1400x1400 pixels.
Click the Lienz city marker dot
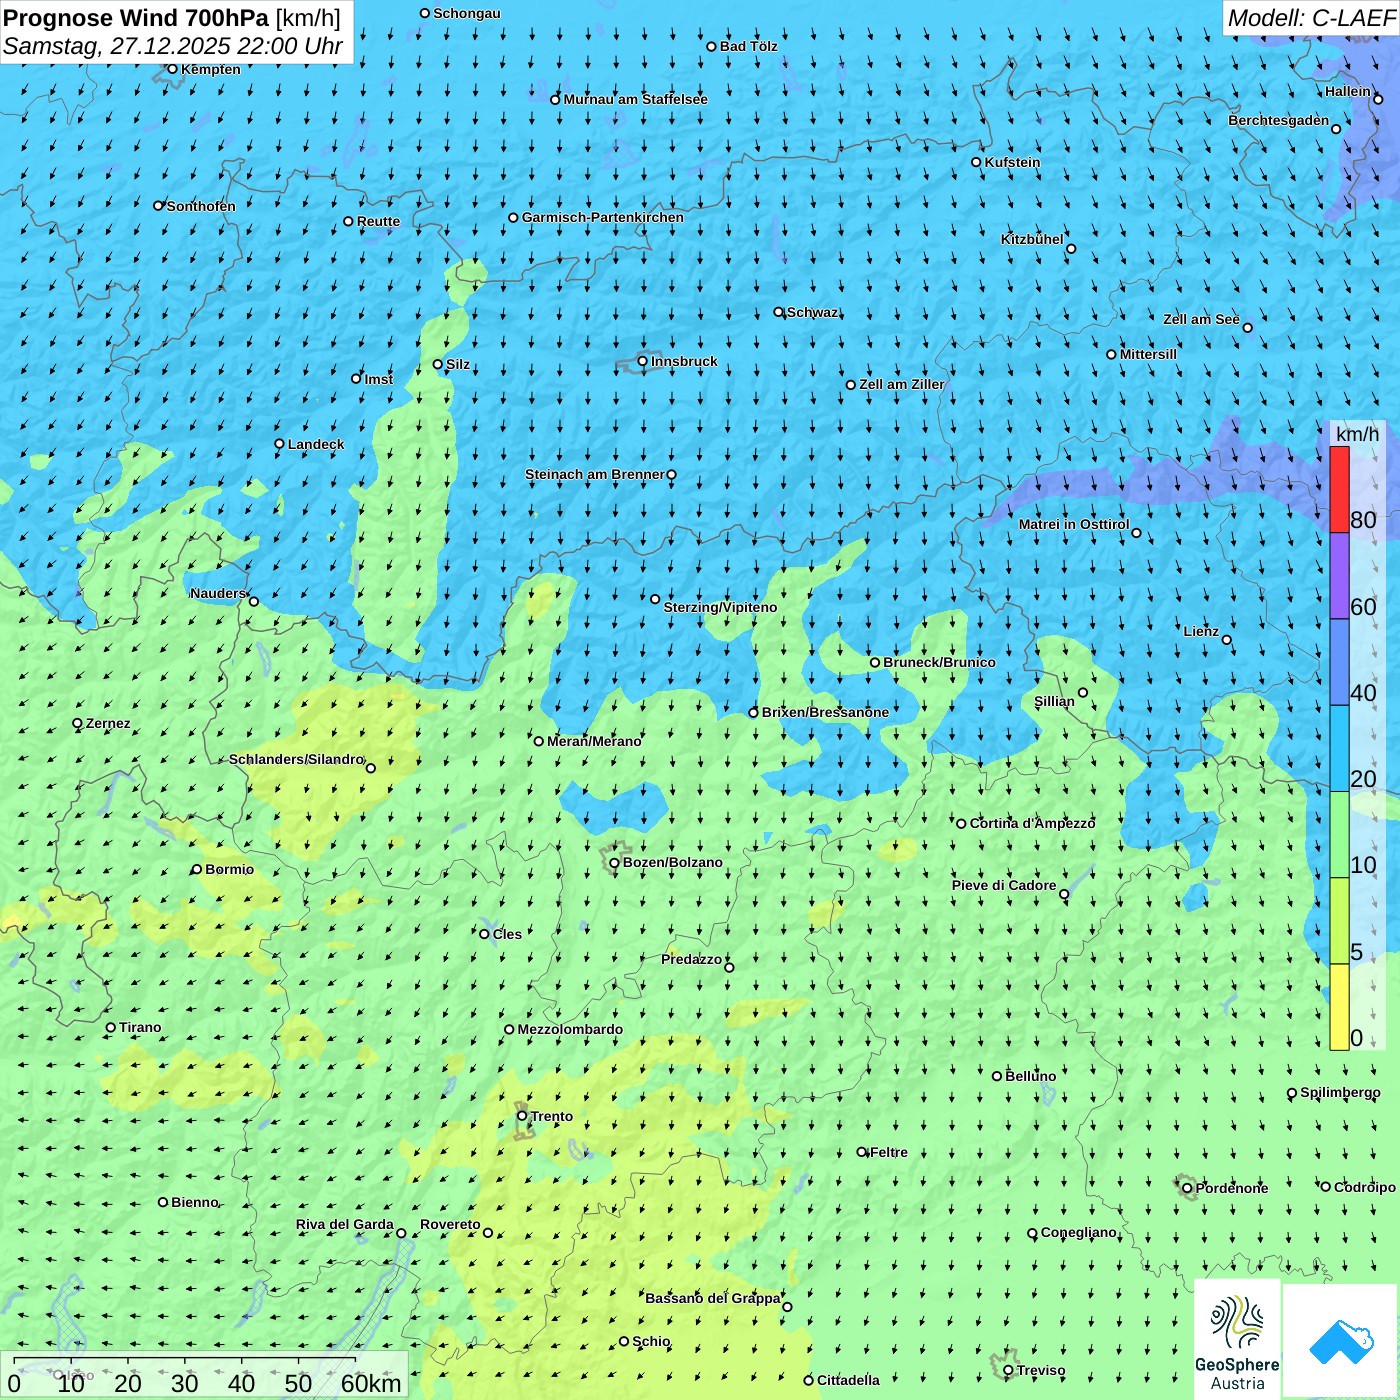point(1227,640)
